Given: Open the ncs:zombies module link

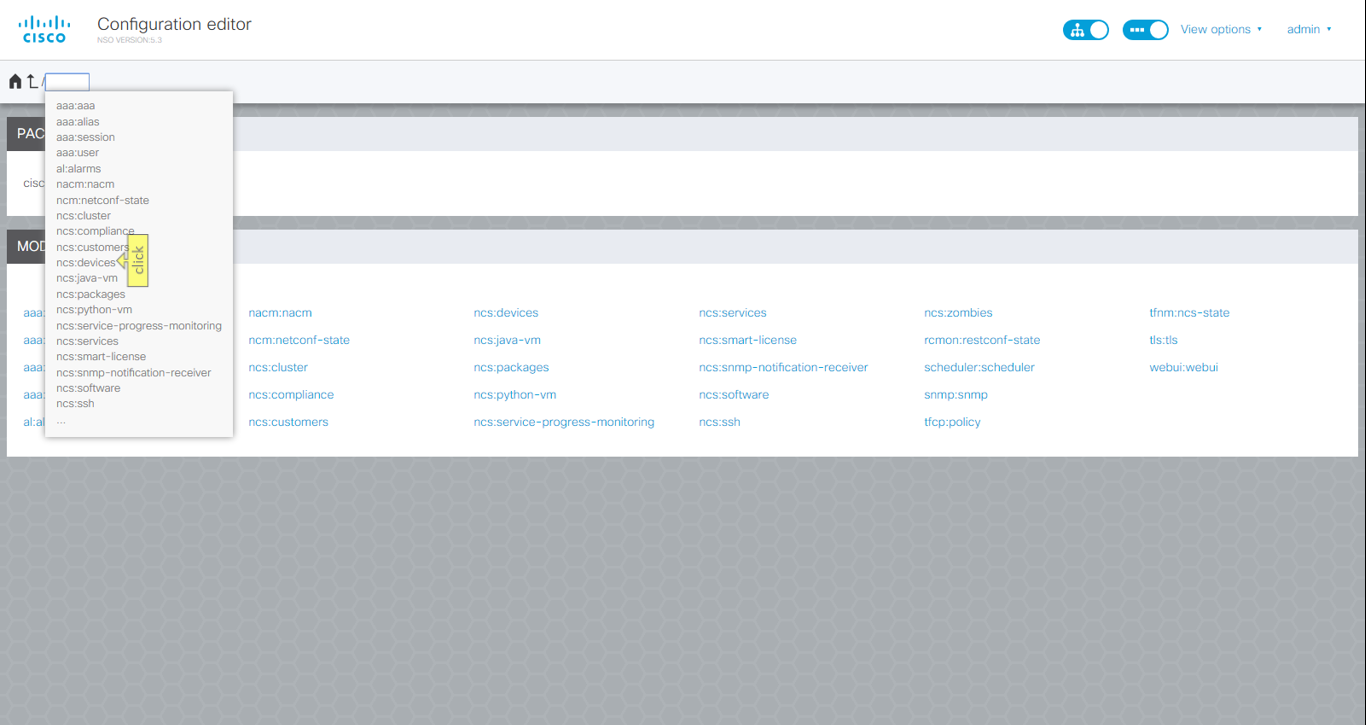Looking at the screenshot, I should tap(958, 313).
